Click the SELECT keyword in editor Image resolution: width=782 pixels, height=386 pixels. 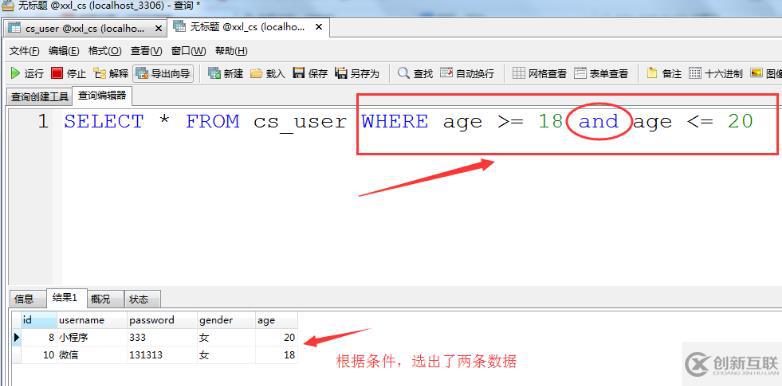tap(104, 122)
